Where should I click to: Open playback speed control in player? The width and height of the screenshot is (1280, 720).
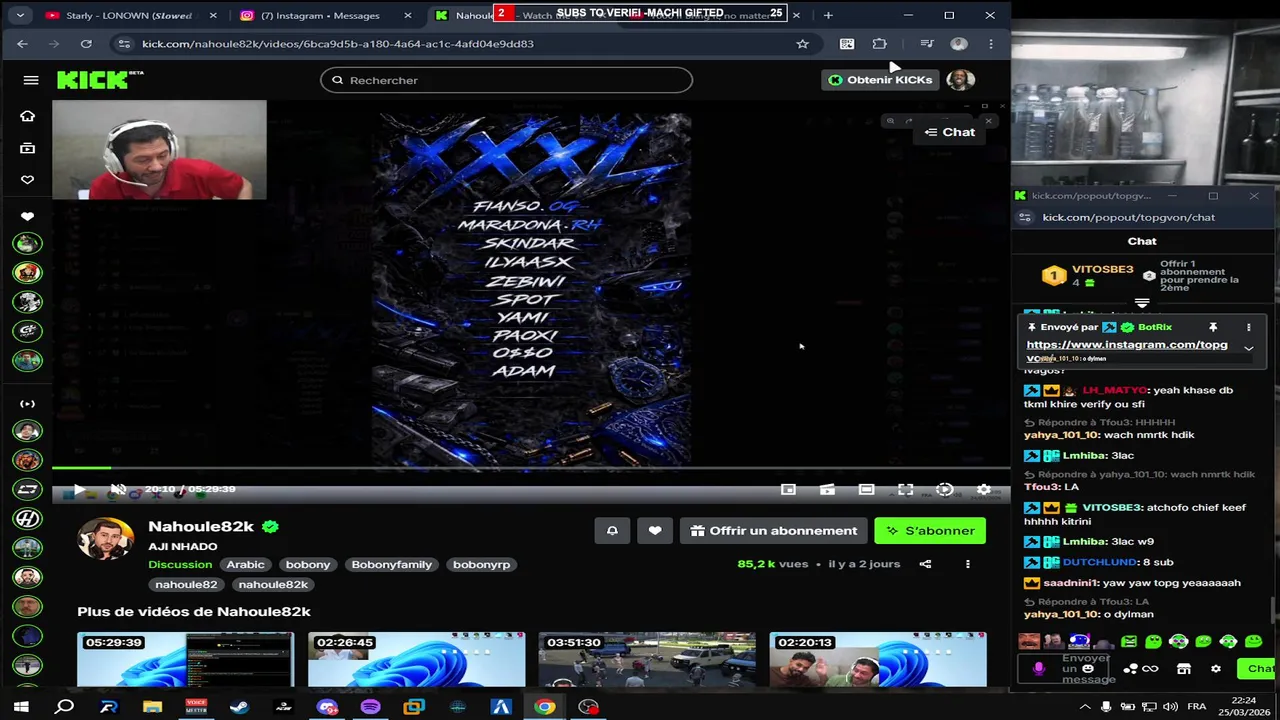tap(945, 490)
